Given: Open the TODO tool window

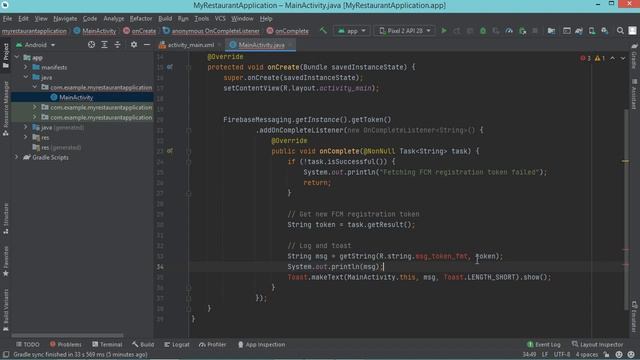Looking at the screenshot, I should click(28, 344).
